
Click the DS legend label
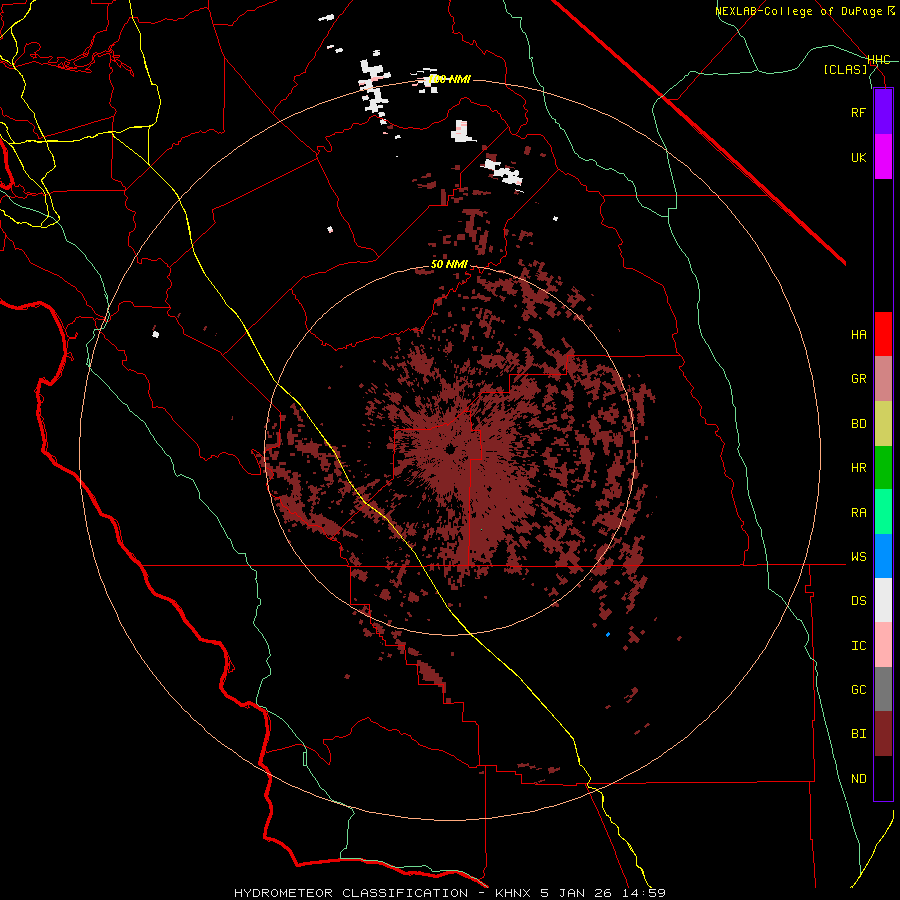tap(858, 600)
